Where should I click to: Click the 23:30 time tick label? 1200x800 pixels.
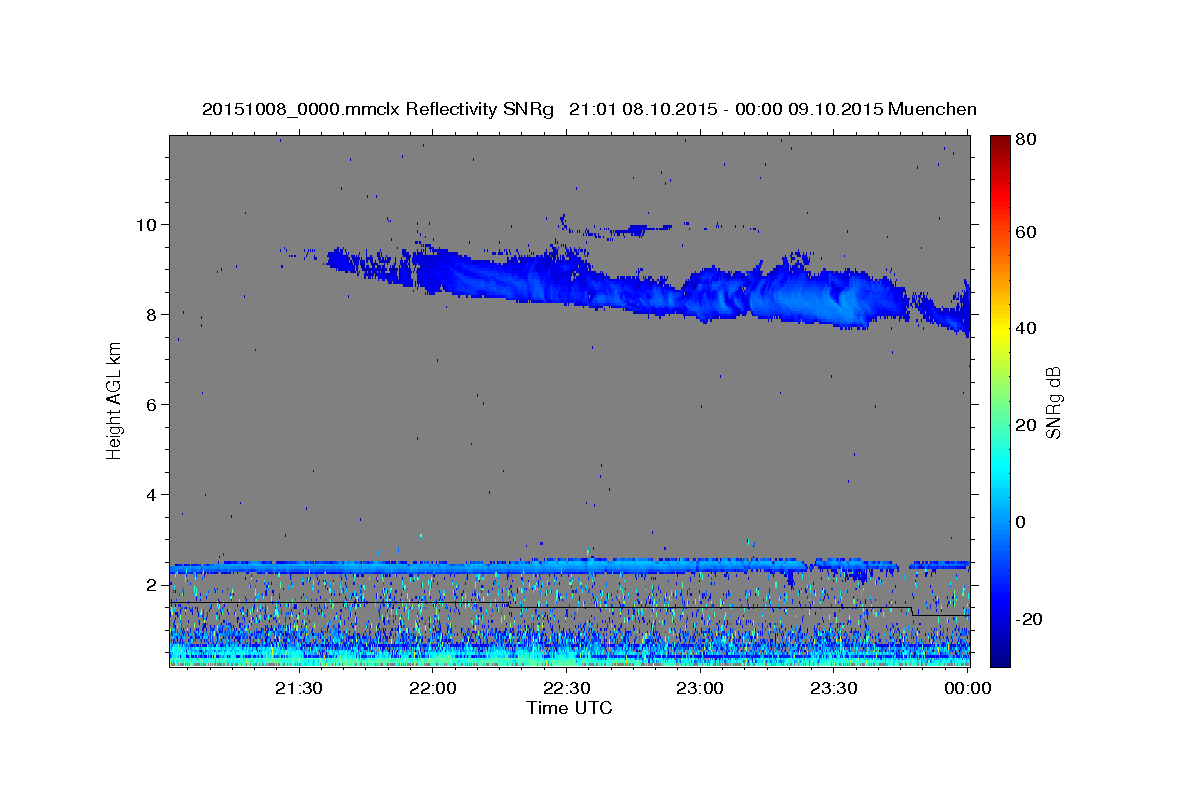point(834,688)
